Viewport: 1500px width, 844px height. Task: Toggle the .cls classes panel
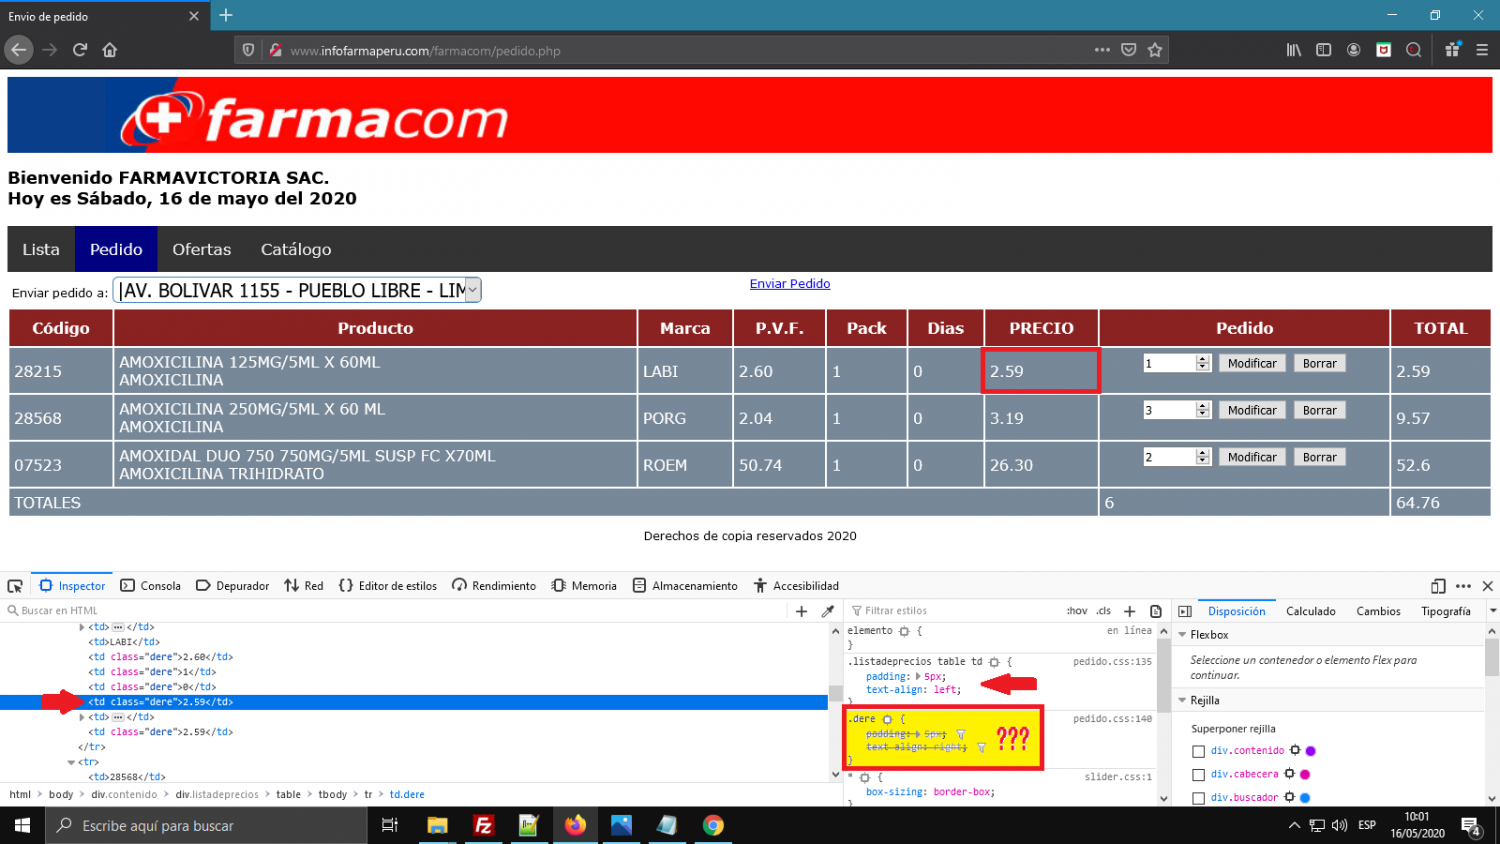(1104, 611)
